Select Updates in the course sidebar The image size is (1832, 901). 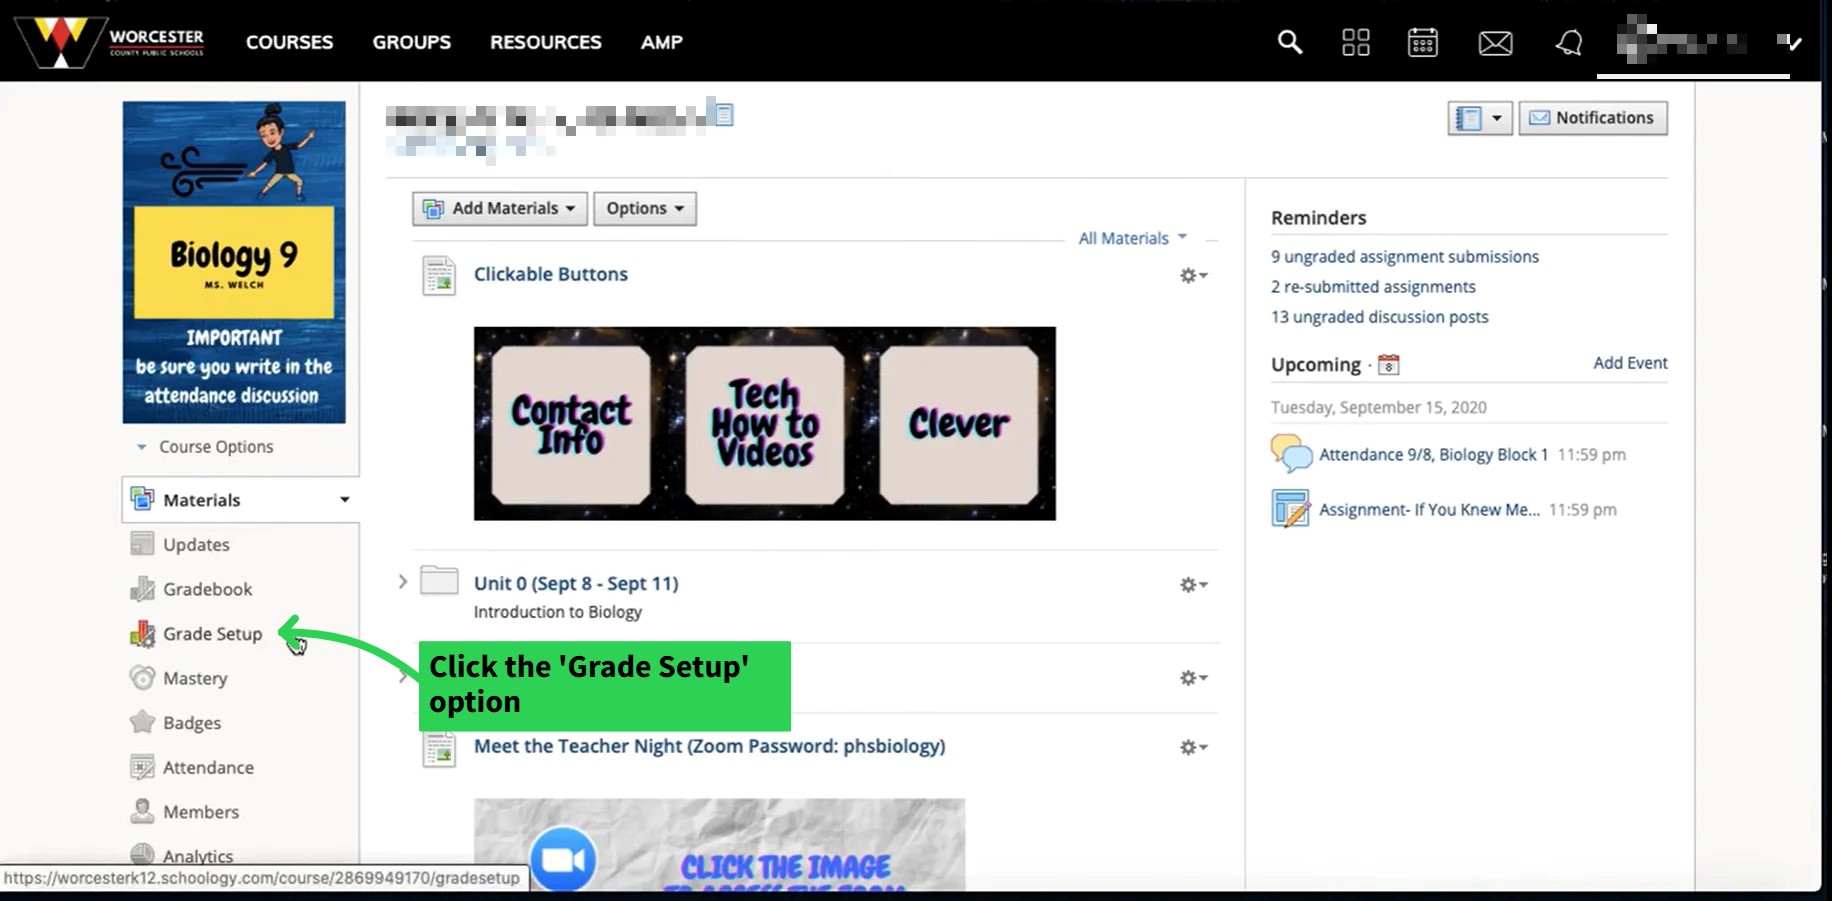click(196, 544)
